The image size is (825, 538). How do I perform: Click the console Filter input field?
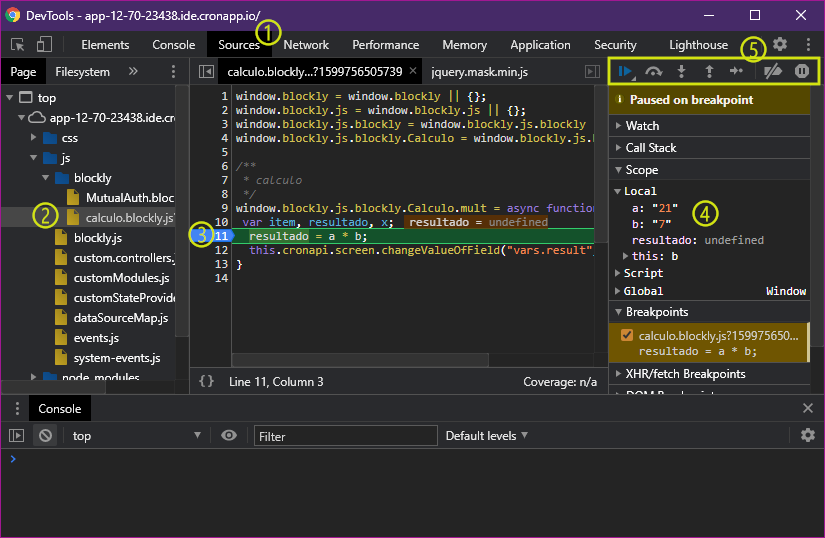click(346, 436)
